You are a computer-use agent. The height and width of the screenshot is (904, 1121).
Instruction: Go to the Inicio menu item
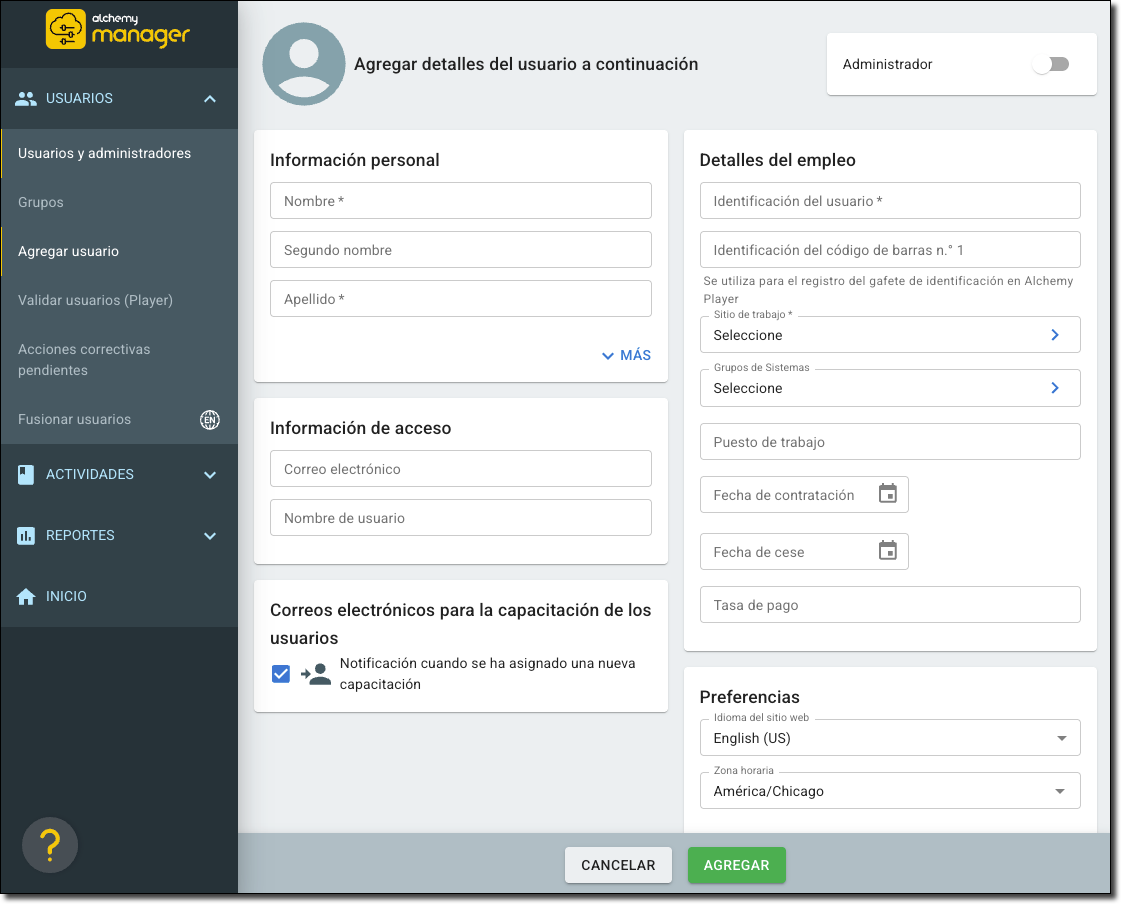tap(119, 596)
